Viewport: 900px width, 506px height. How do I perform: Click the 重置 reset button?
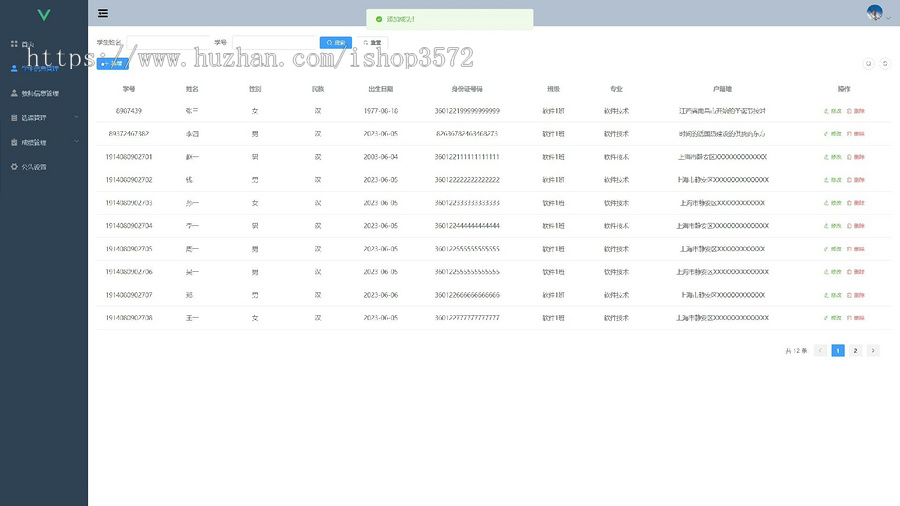372,42
